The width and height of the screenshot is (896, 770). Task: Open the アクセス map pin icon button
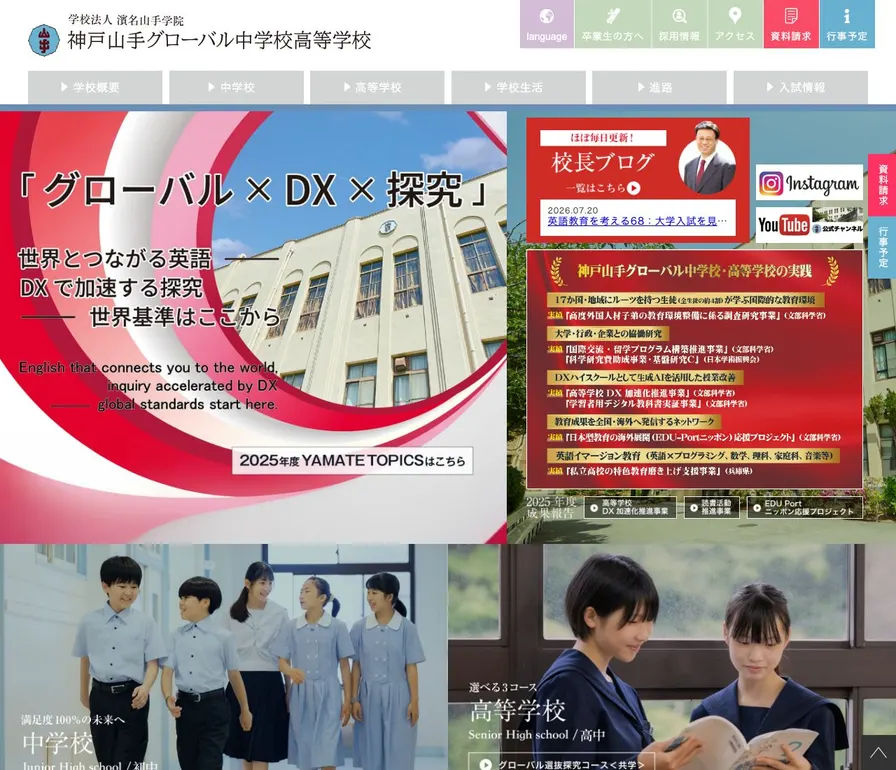735,23
